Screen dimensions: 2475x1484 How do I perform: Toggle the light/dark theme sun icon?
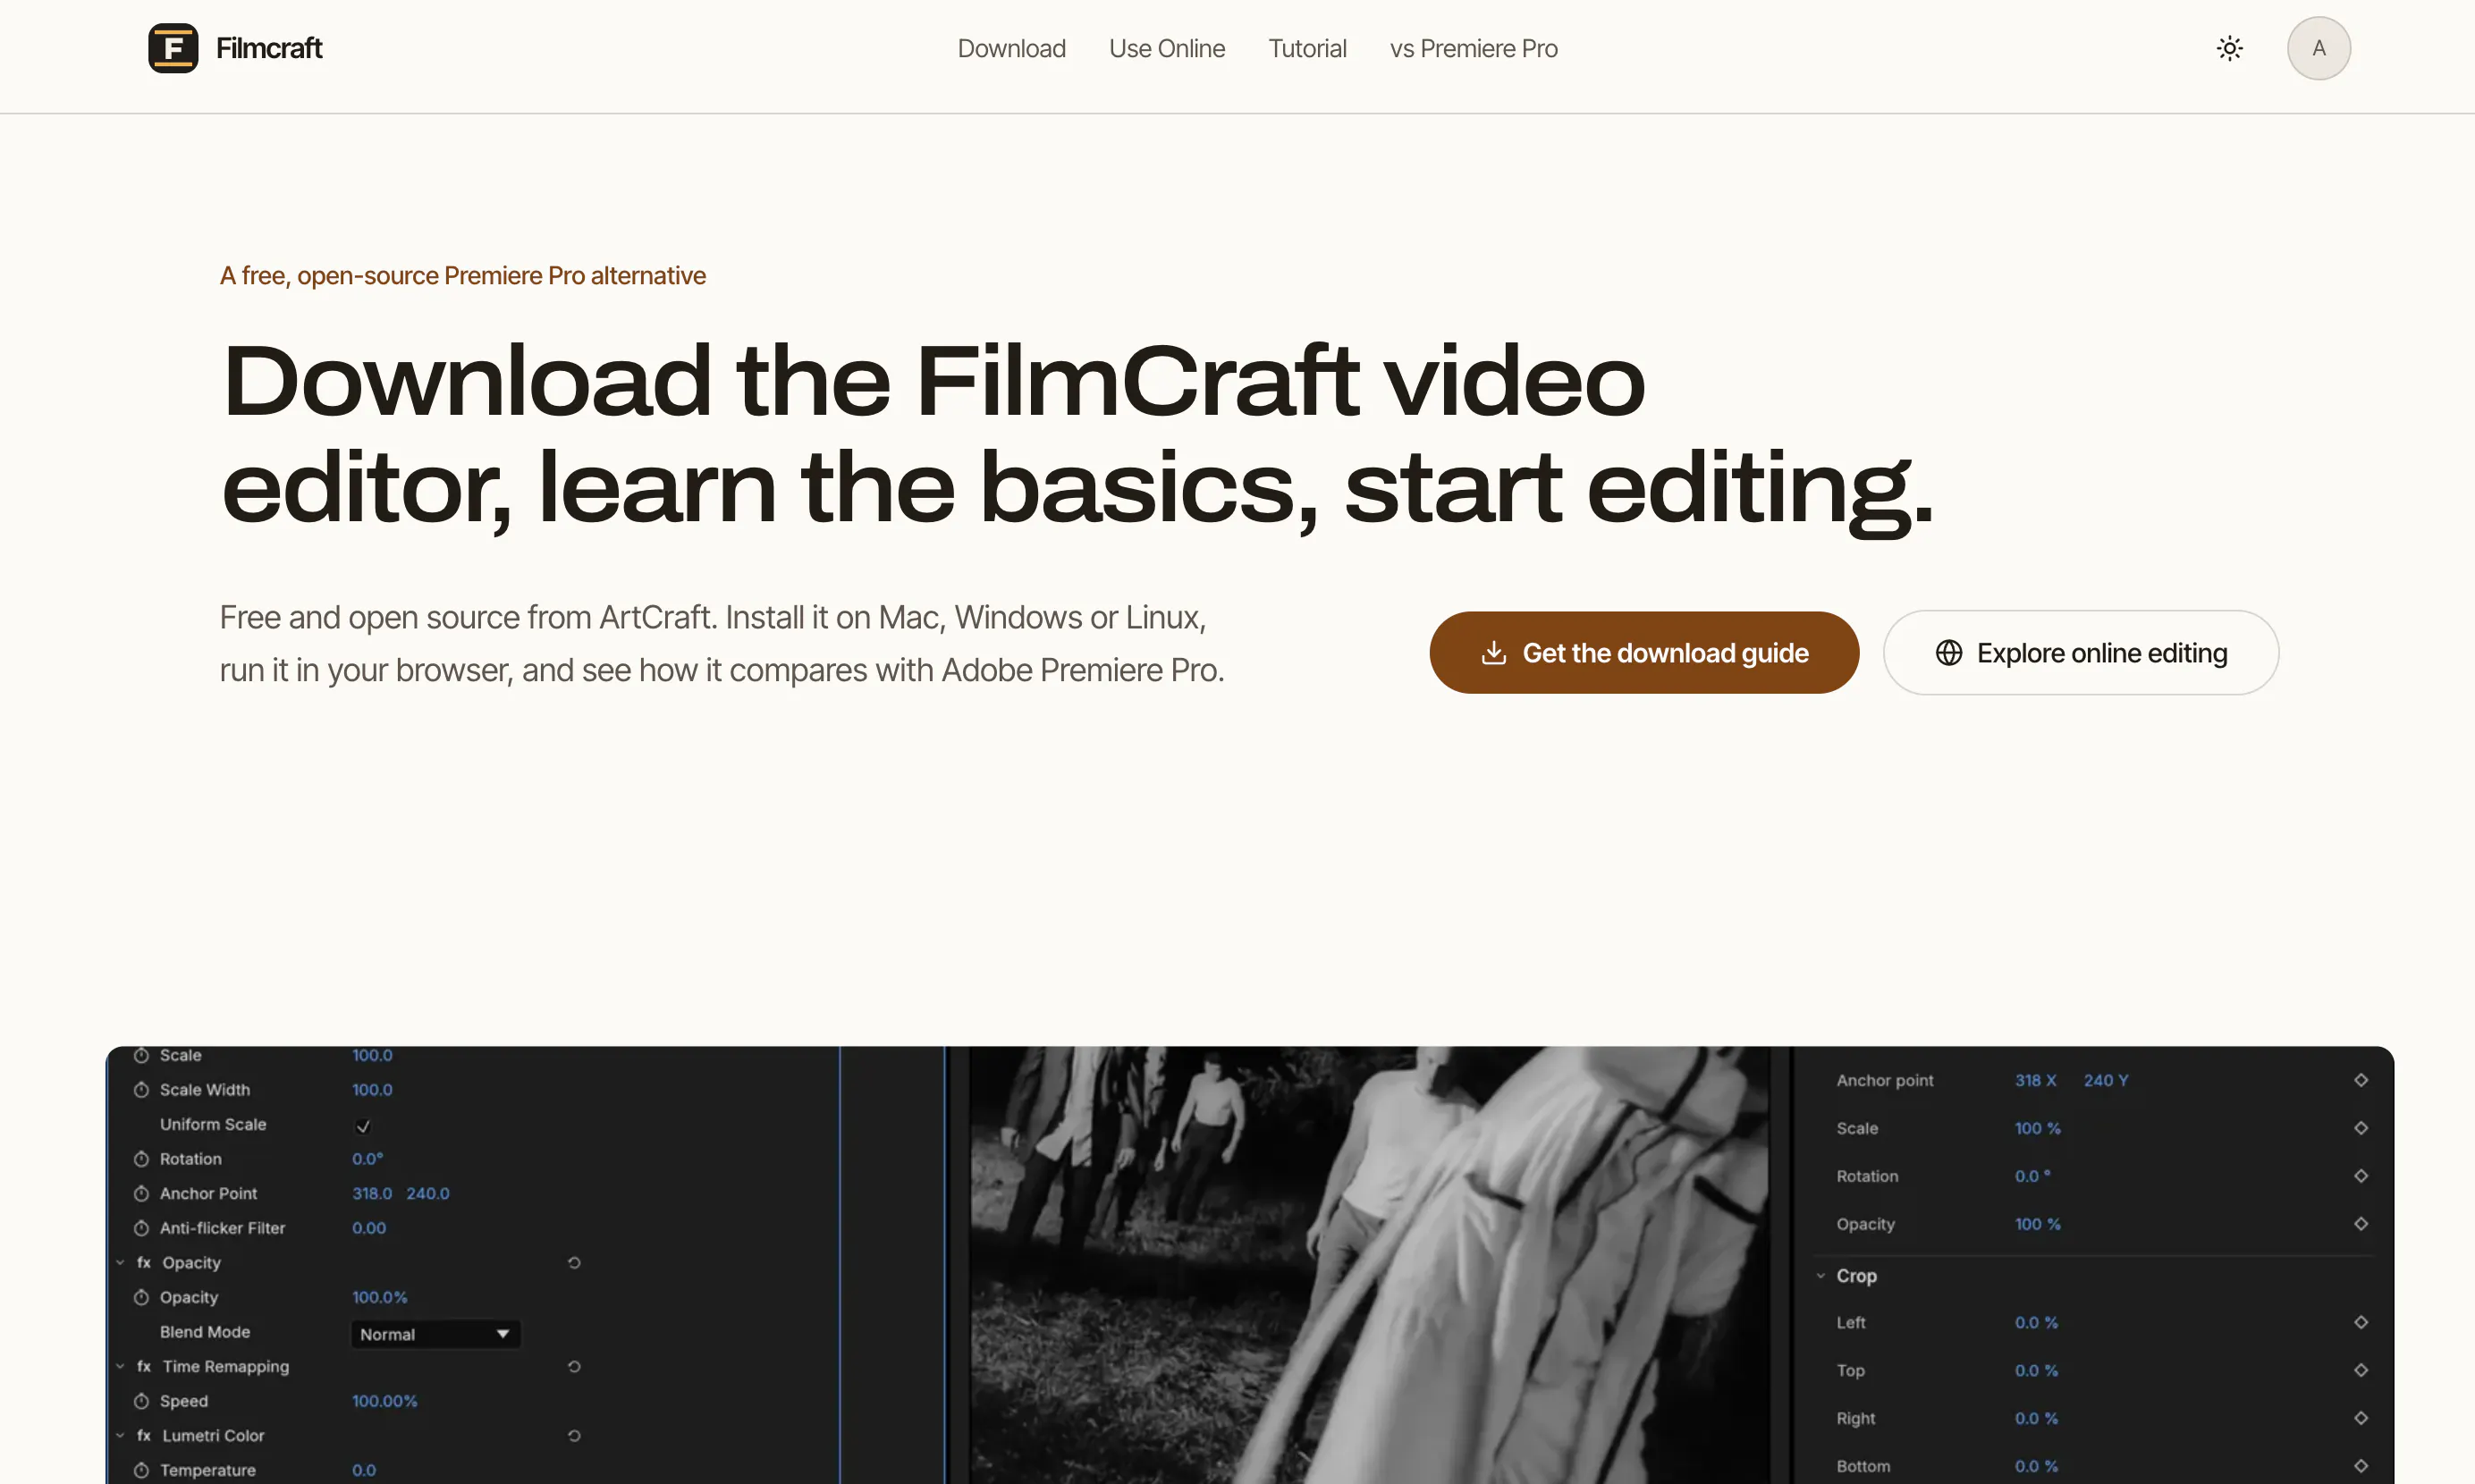[x=2229, y=48]
